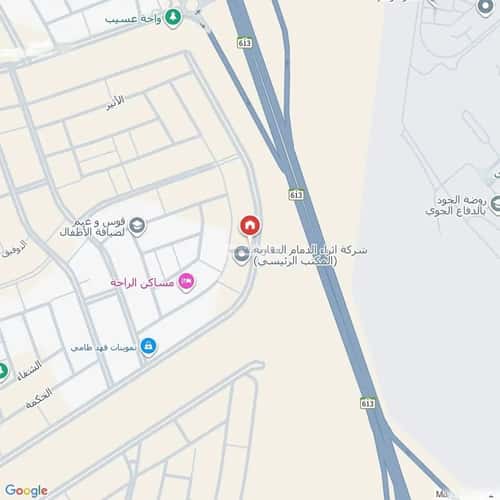Click the school pin next to روضة الجود
This screenshot has height=500, width=500.
pos(495,204)
